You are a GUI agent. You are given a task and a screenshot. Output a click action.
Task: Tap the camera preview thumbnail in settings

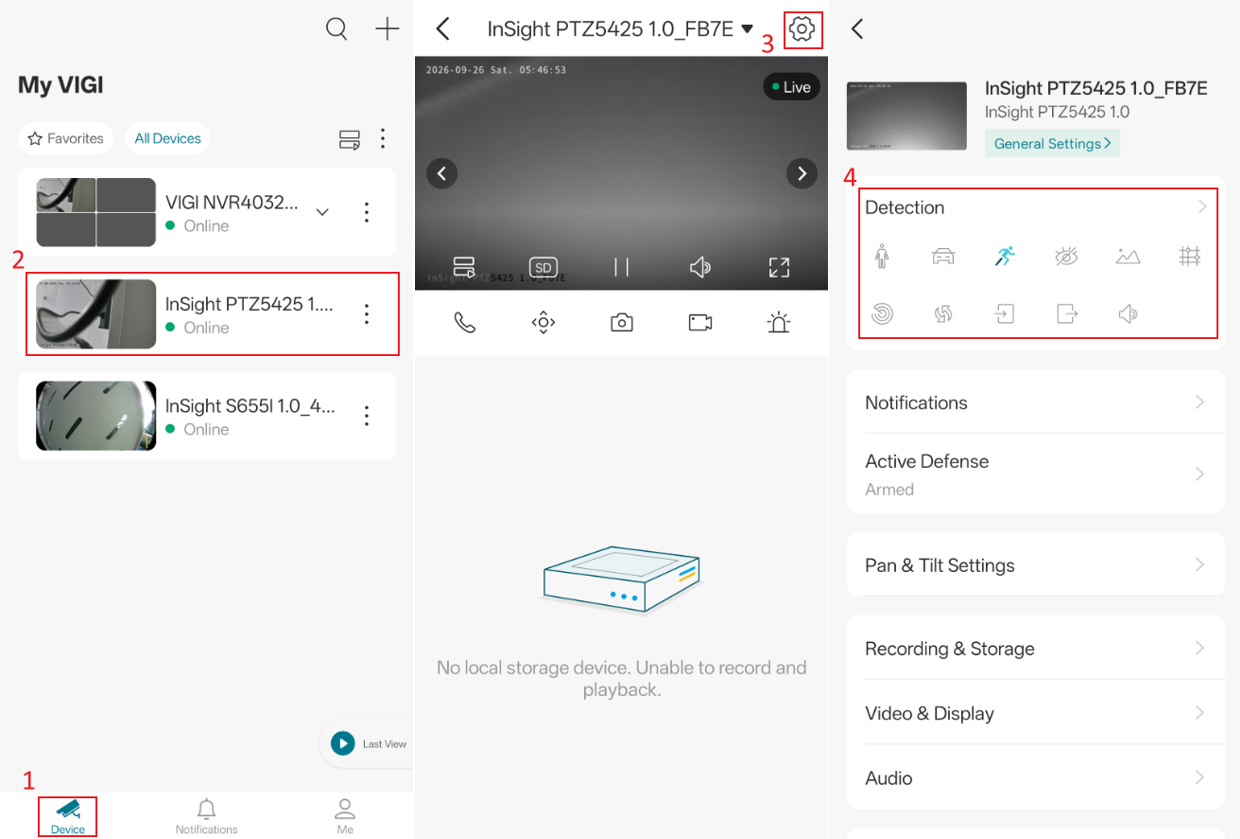(907, 116)
